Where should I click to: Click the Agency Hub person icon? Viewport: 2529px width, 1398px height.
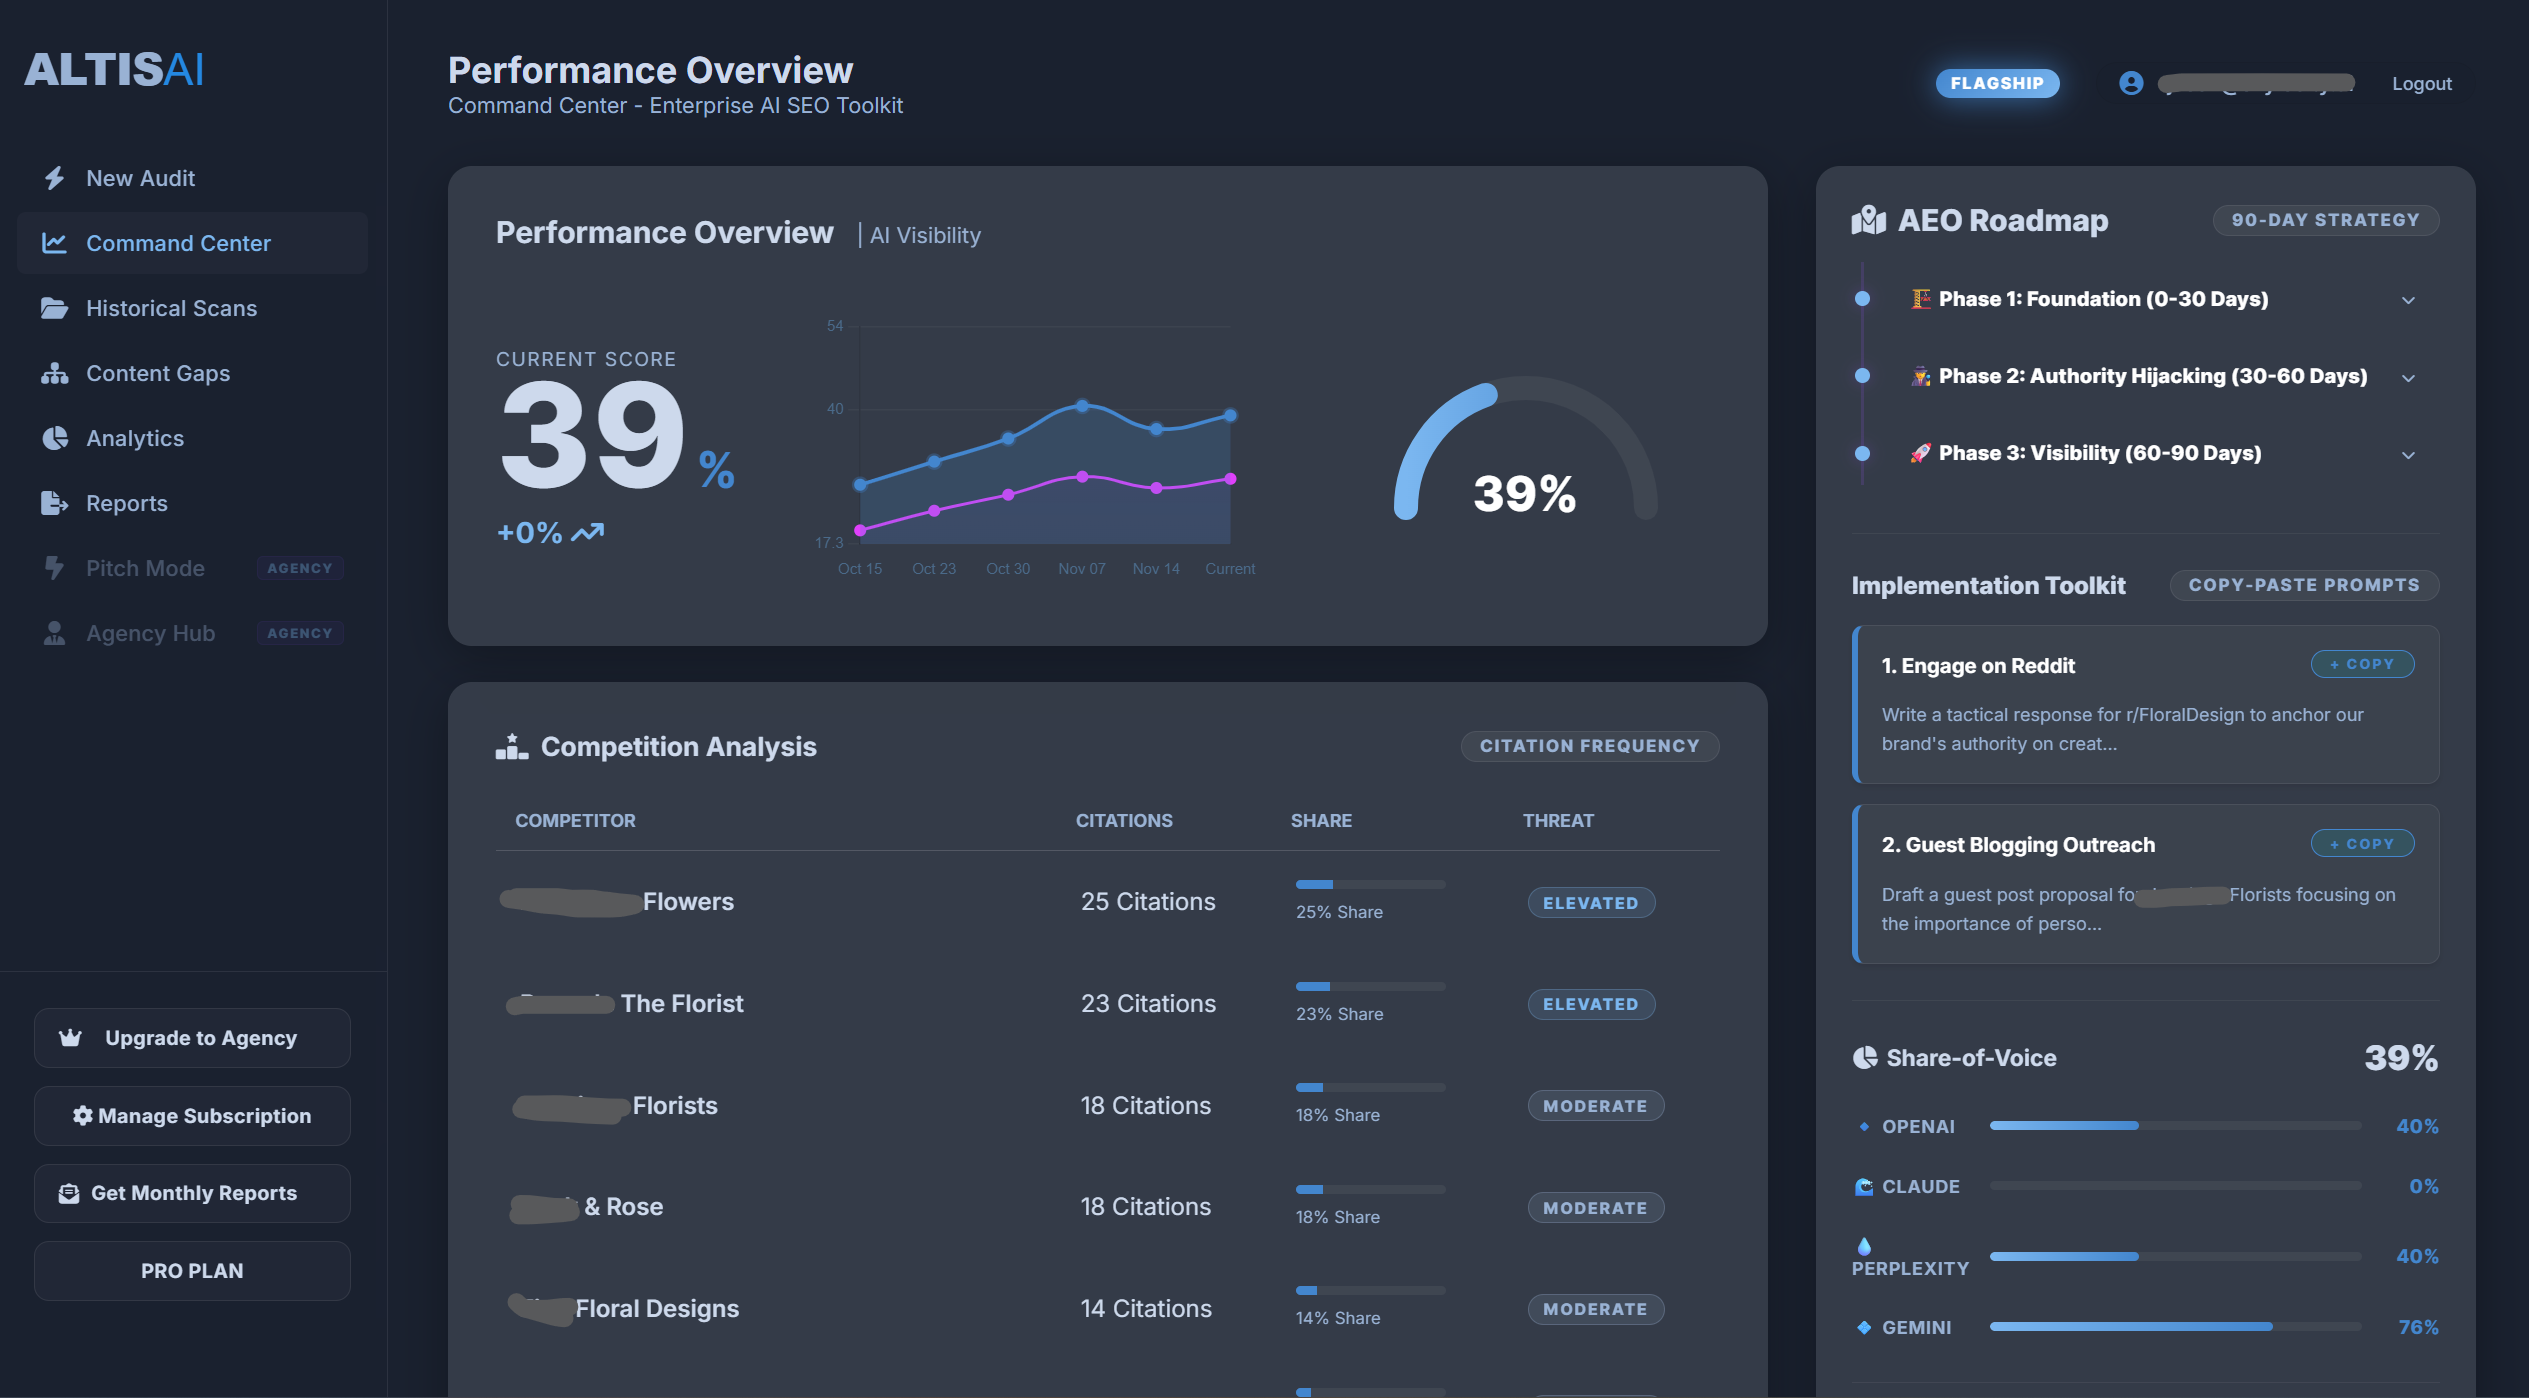pos(54,633)
